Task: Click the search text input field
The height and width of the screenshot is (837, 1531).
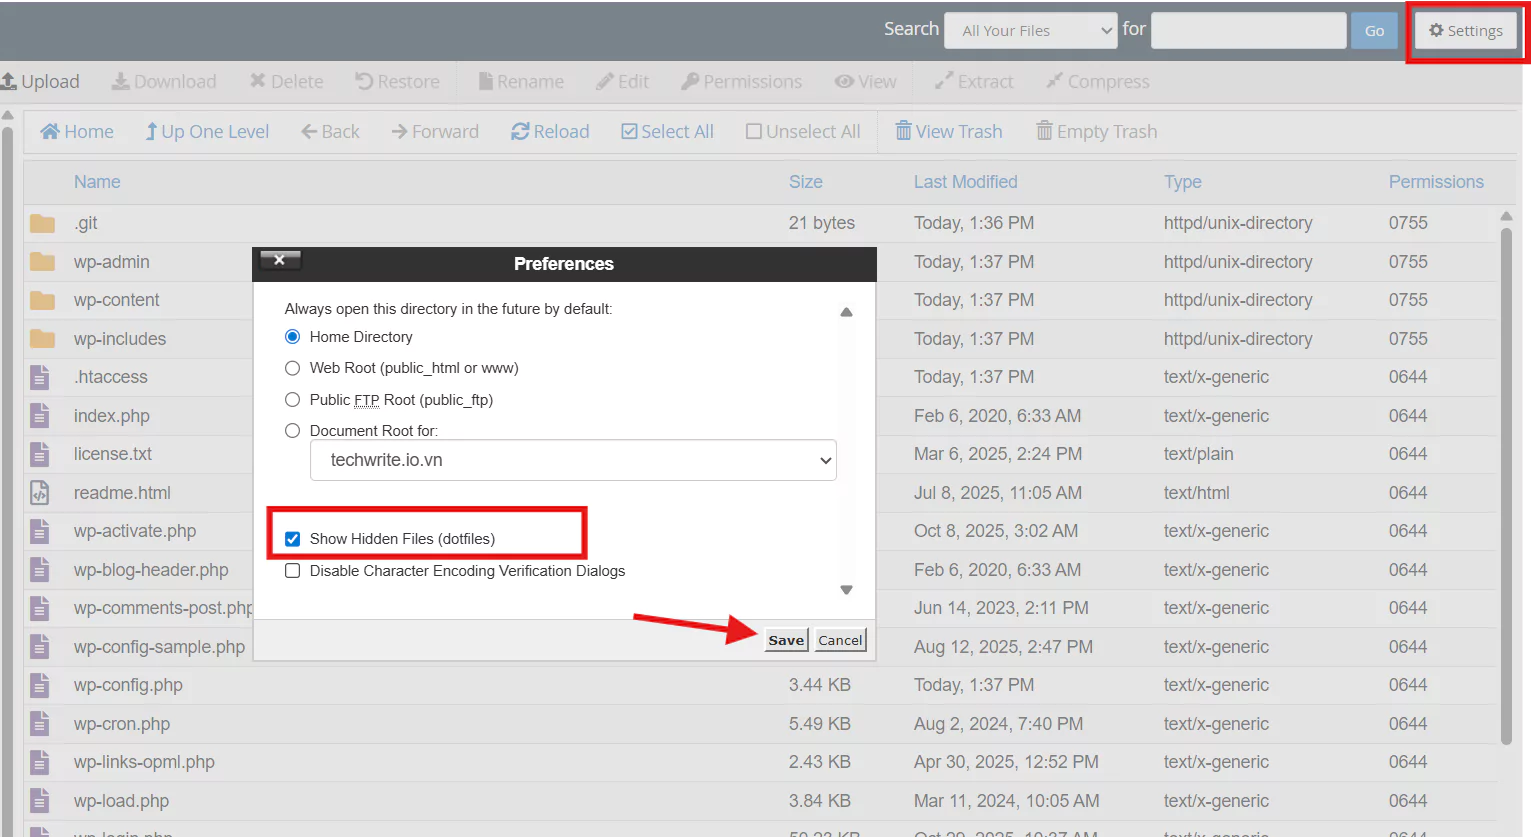Action: click(1248, 31)
